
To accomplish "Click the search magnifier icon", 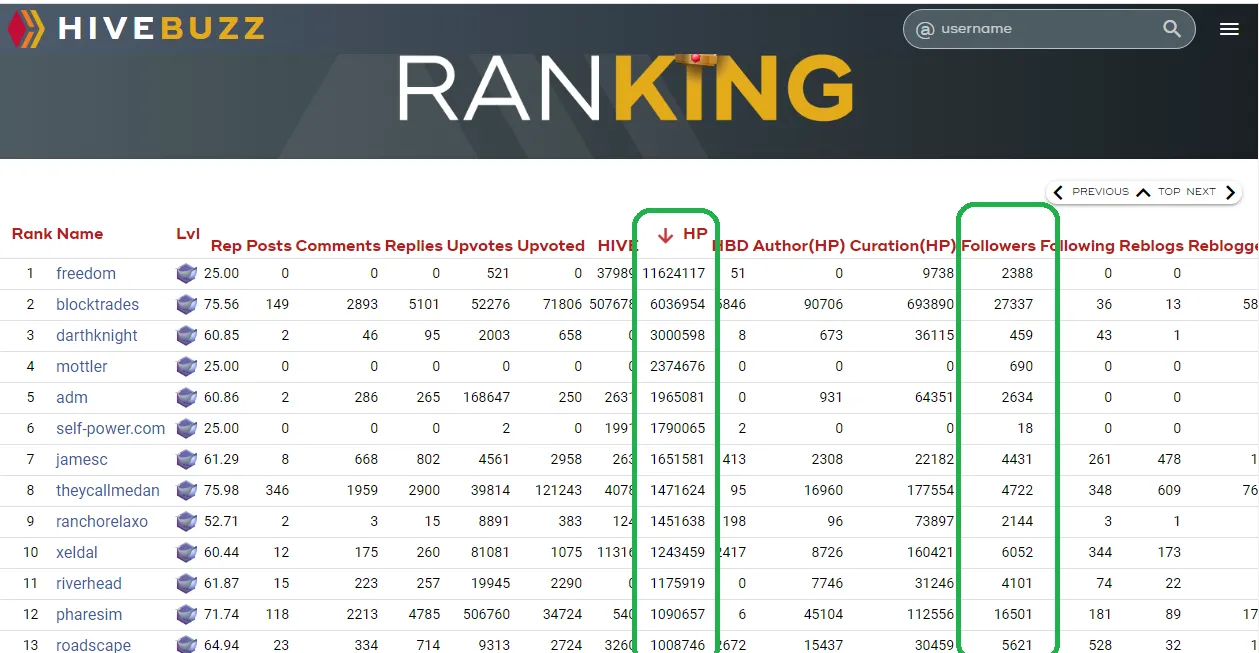I will point(1172,29).
